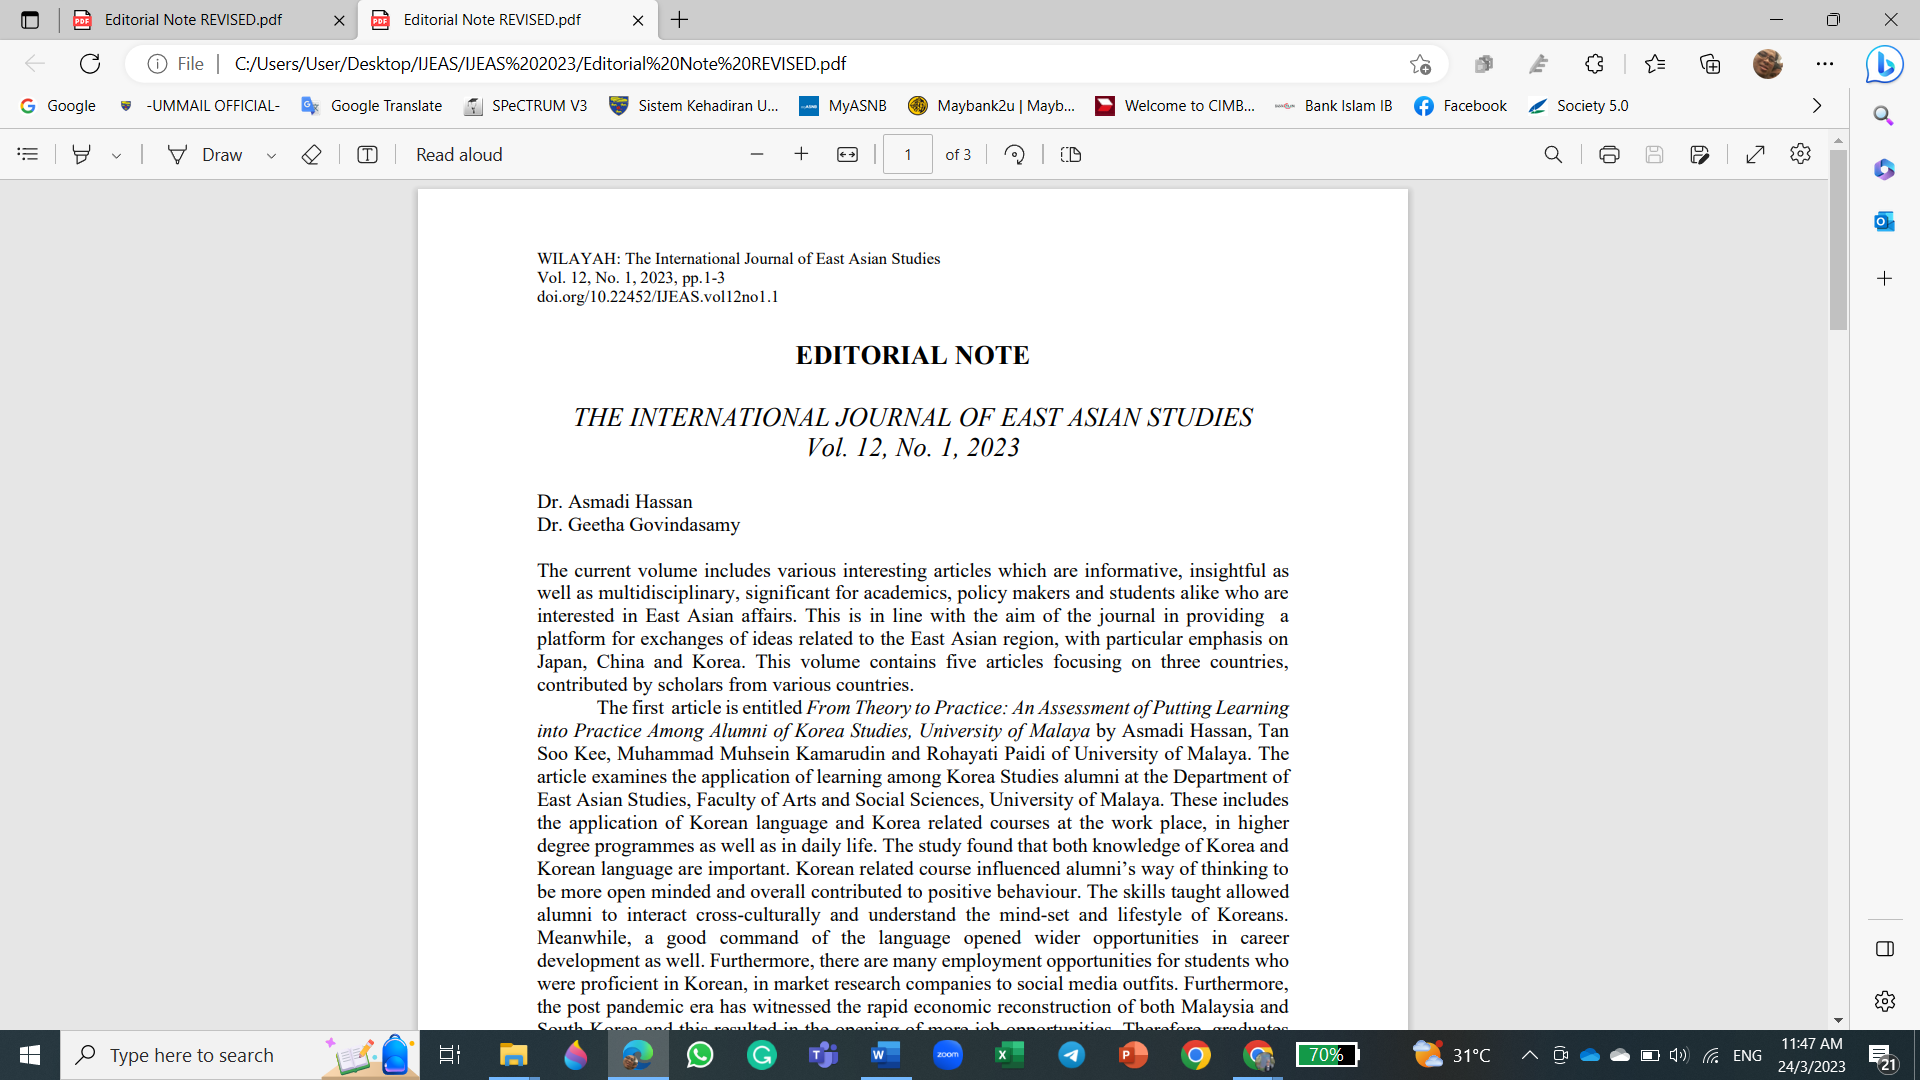Open the user profile avatar
1920x1080 pixels.
[1767, 64]
